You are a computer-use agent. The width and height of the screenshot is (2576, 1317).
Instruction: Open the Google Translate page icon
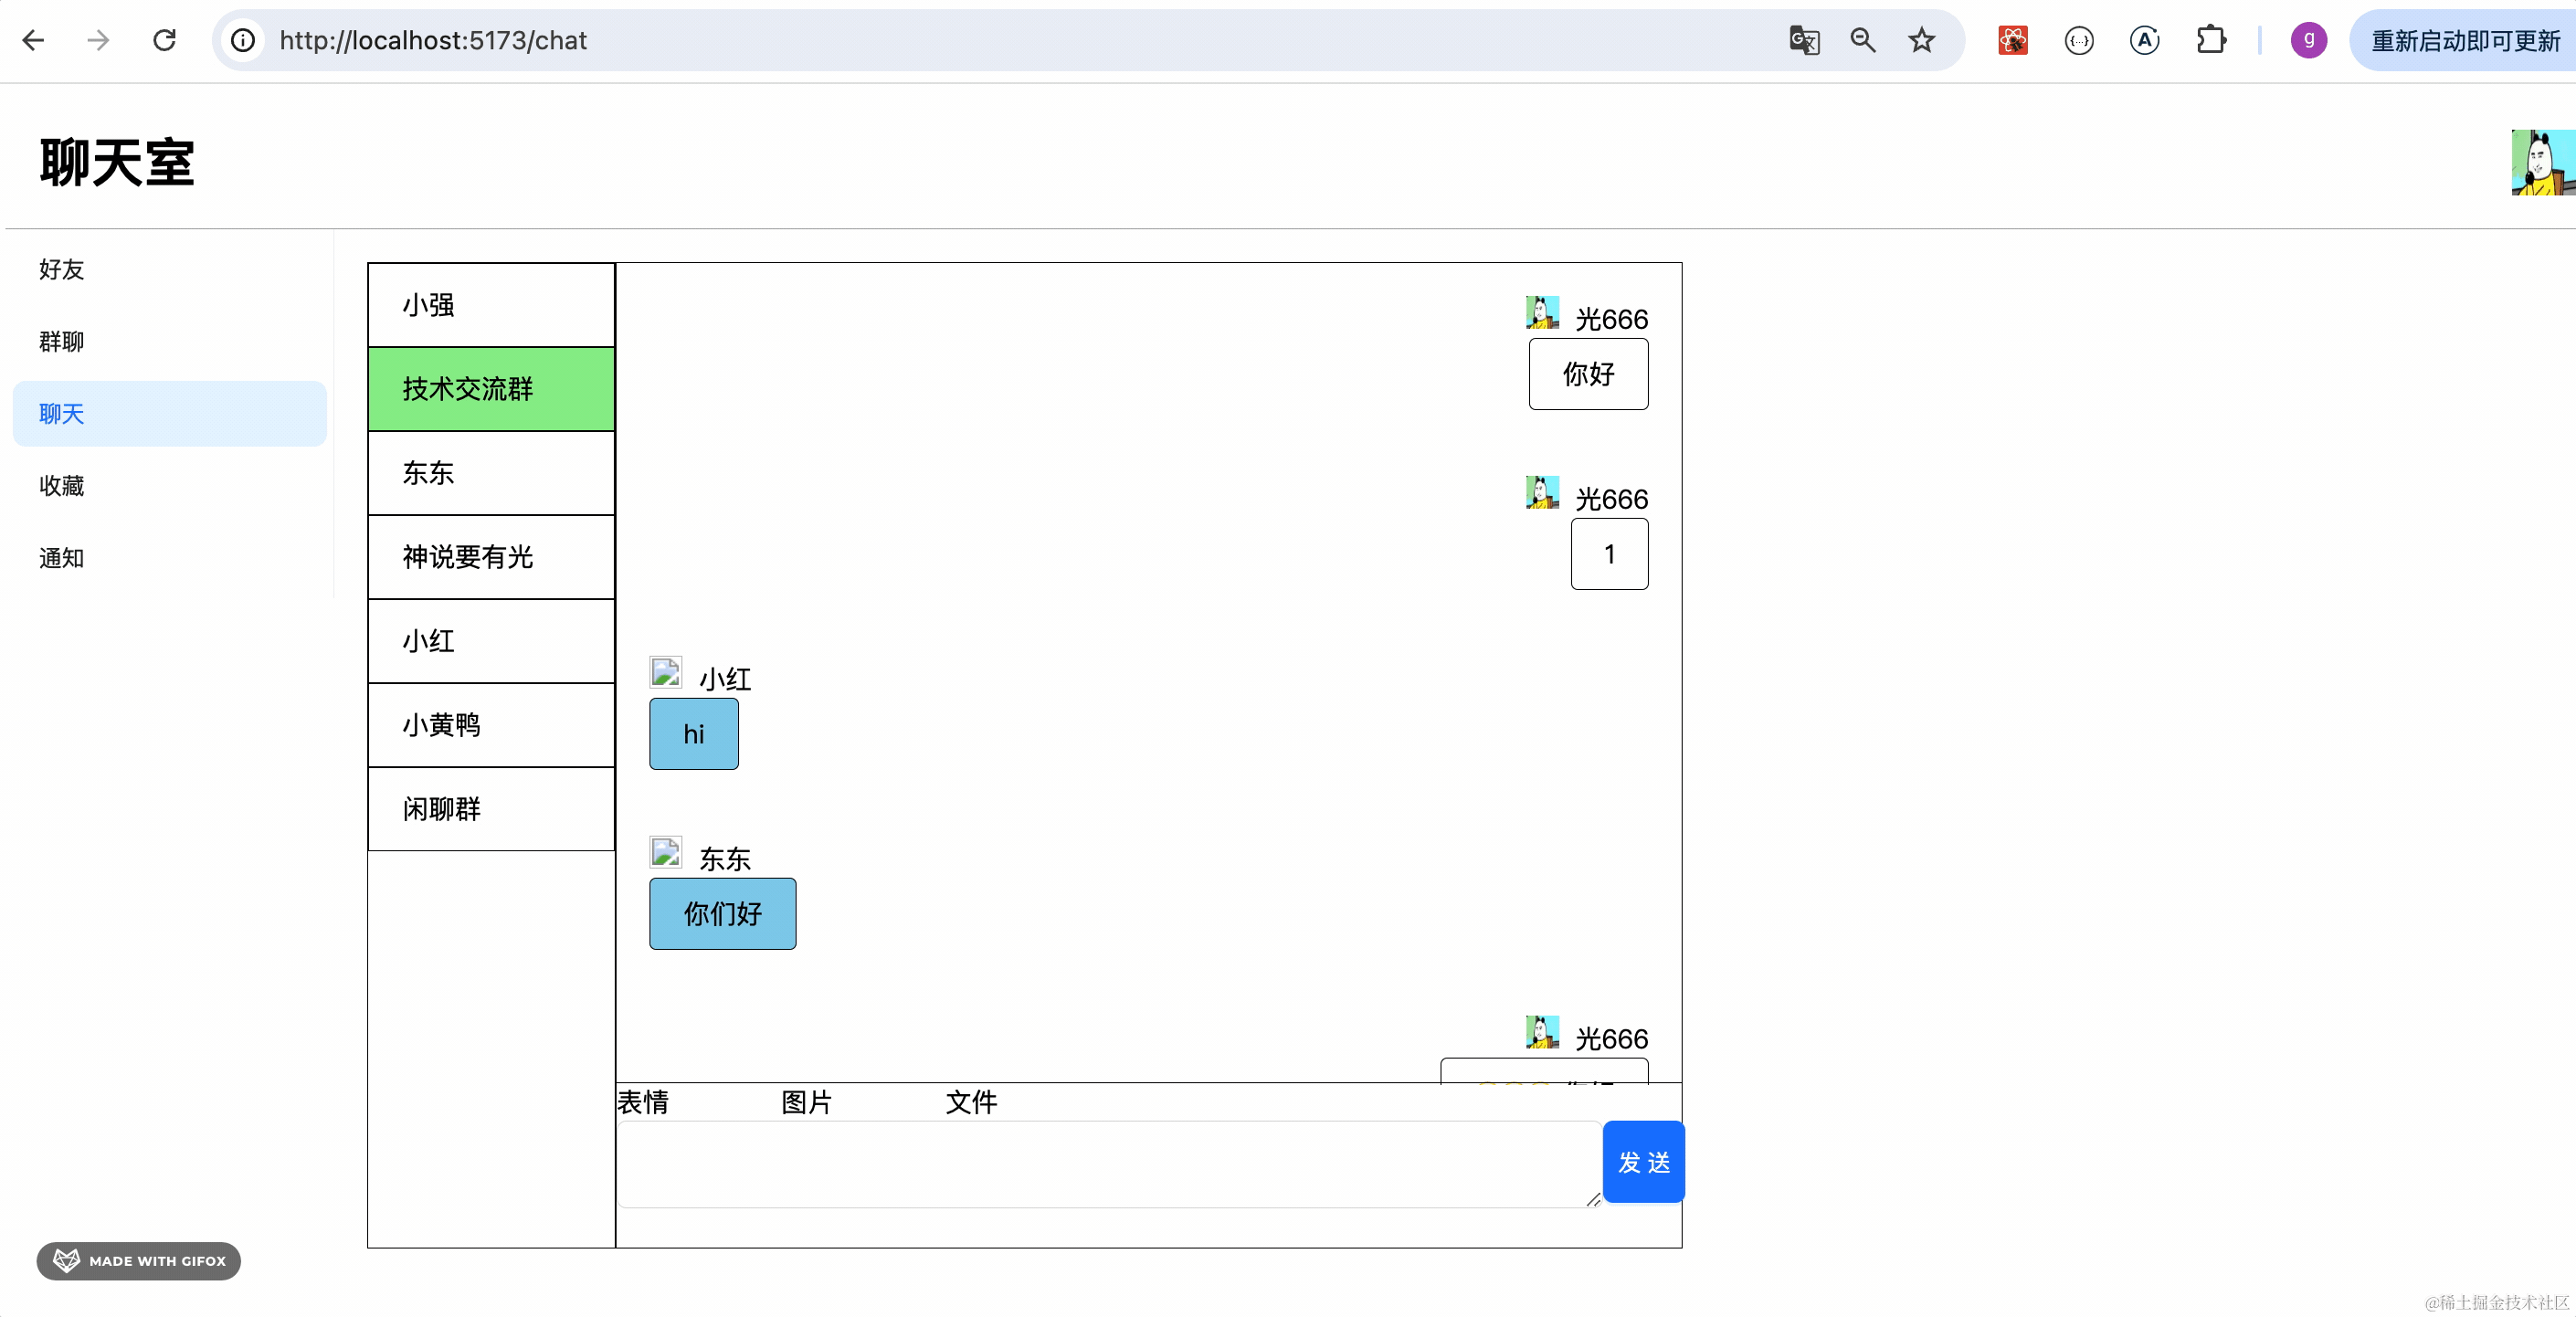click(1804, 40)
